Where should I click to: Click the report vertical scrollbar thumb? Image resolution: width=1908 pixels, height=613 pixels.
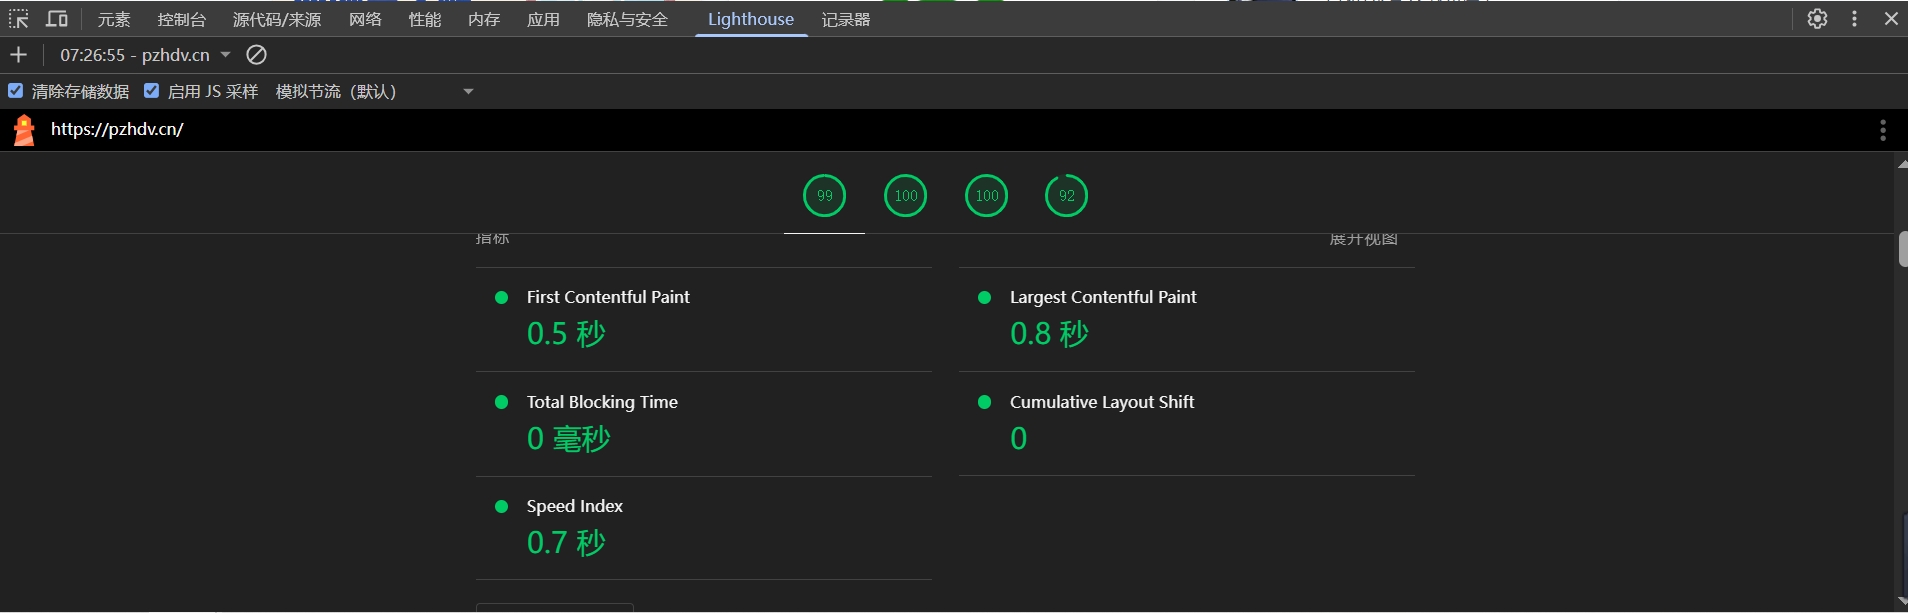(1902, 249)
